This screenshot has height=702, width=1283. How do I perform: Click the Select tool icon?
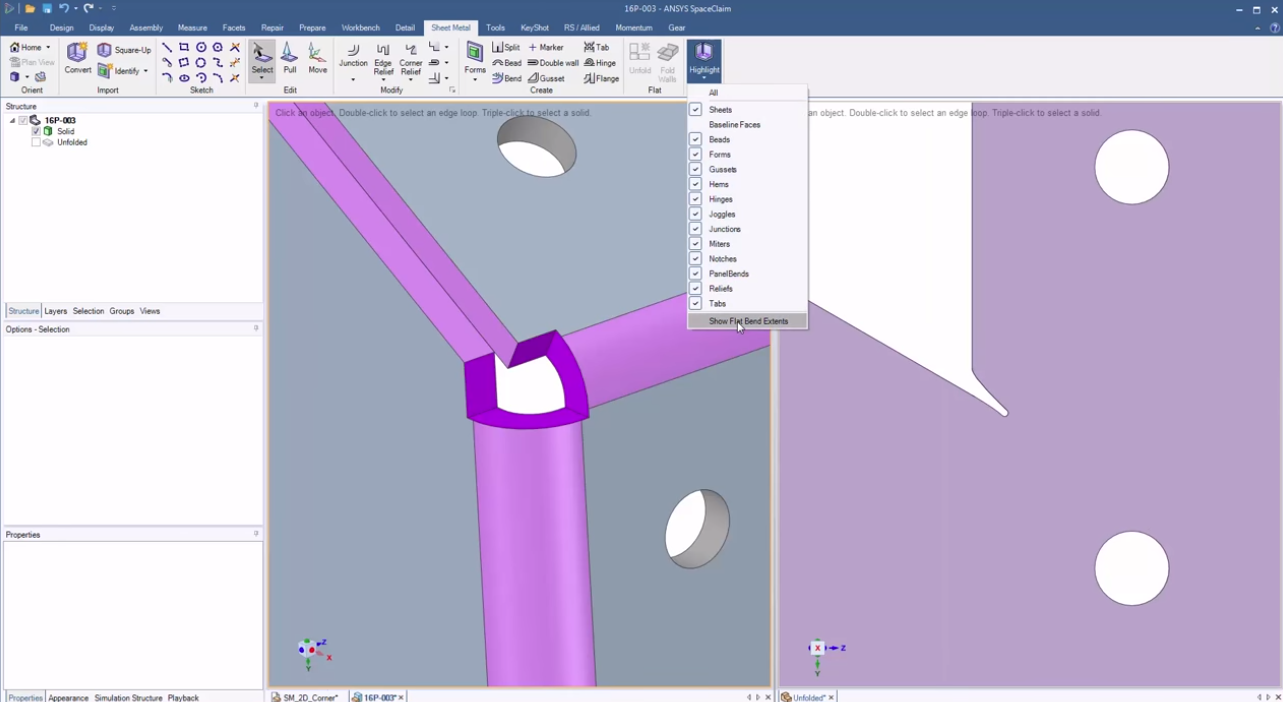click(x=262, y=54)
